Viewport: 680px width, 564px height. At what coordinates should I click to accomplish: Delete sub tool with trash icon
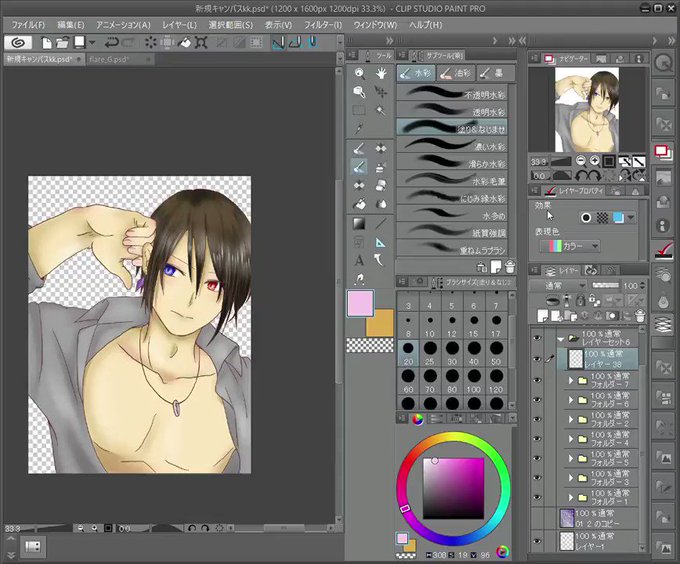pyautogui.click(x=510, y=267)
